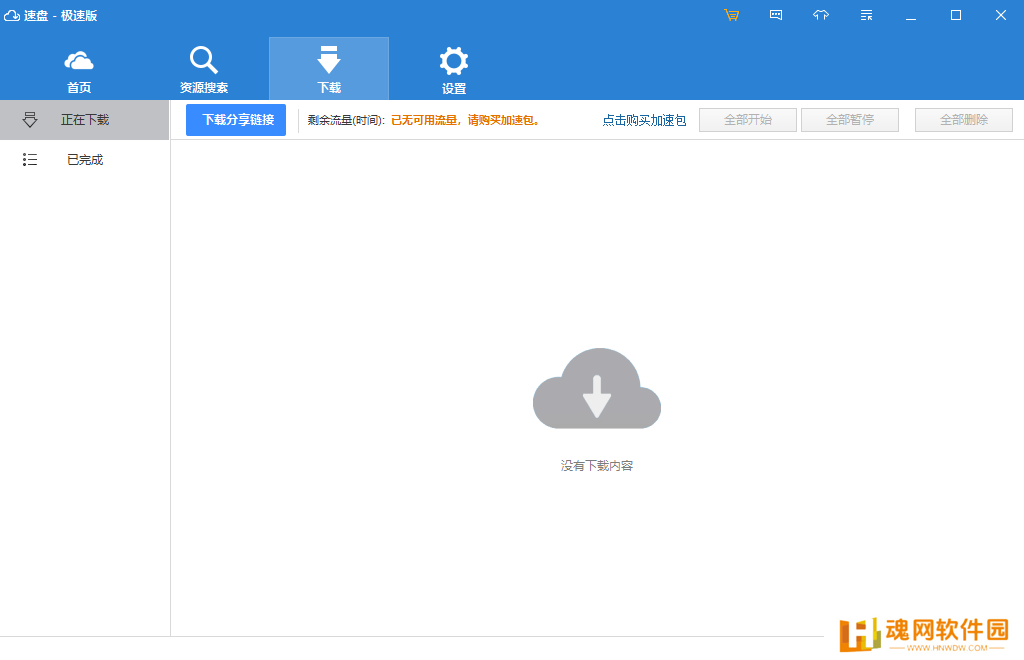Select the 下载 download tab
Image resolution: width=1024 pixels, height=660 pixels.
click(x=329, y=69)
